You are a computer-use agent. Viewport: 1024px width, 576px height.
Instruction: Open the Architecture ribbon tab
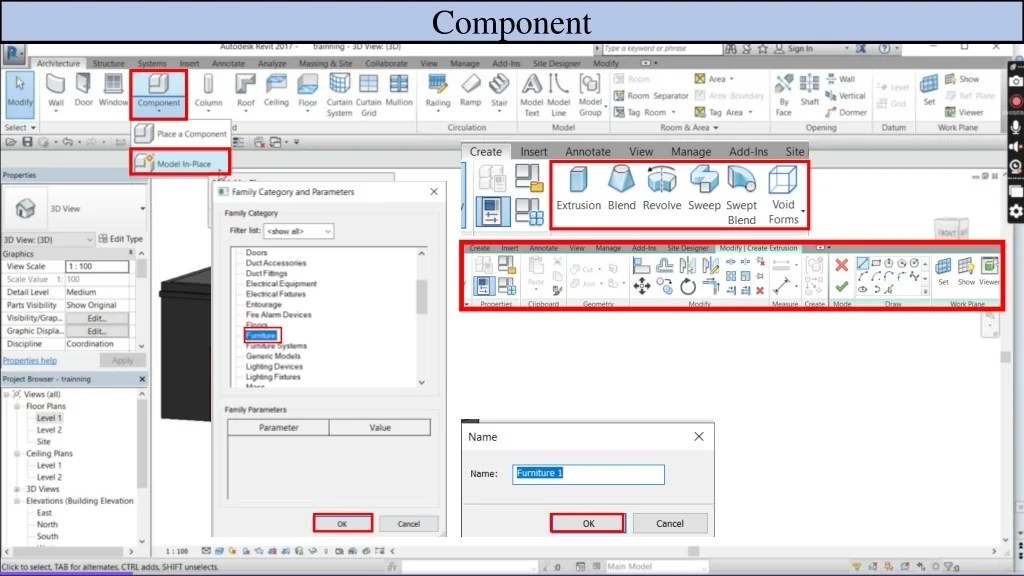coord(58,63)
